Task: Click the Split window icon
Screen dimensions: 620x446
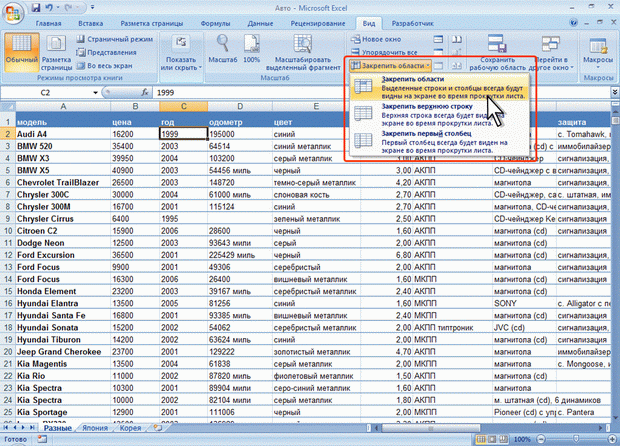Action: 438,39
